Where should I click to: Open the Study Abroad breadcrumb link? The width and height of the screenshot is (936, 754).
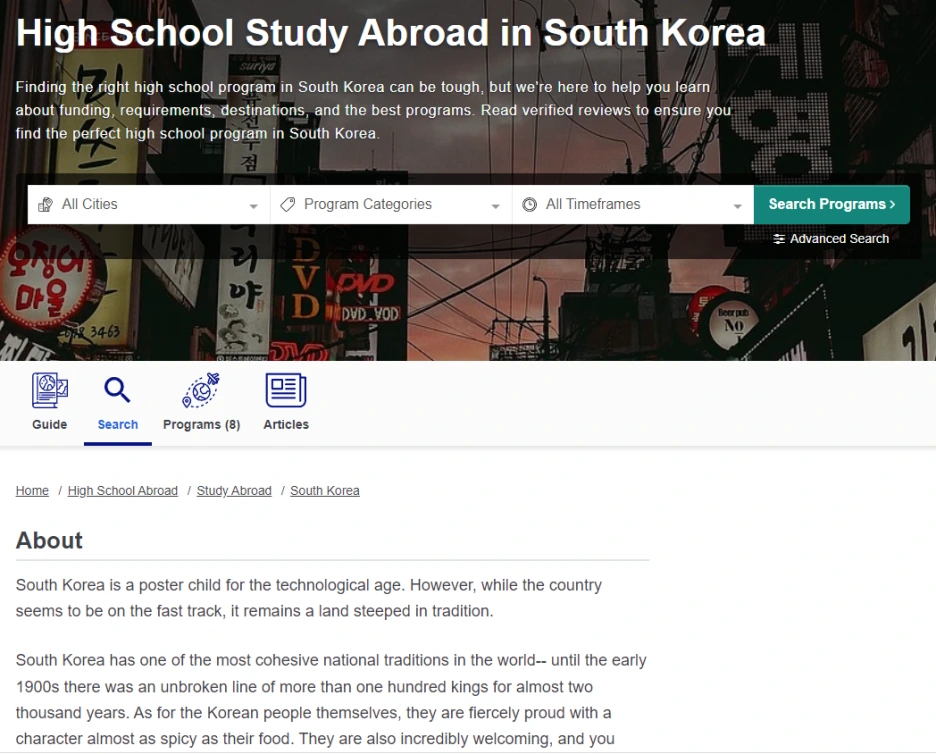tap(234, 491)
